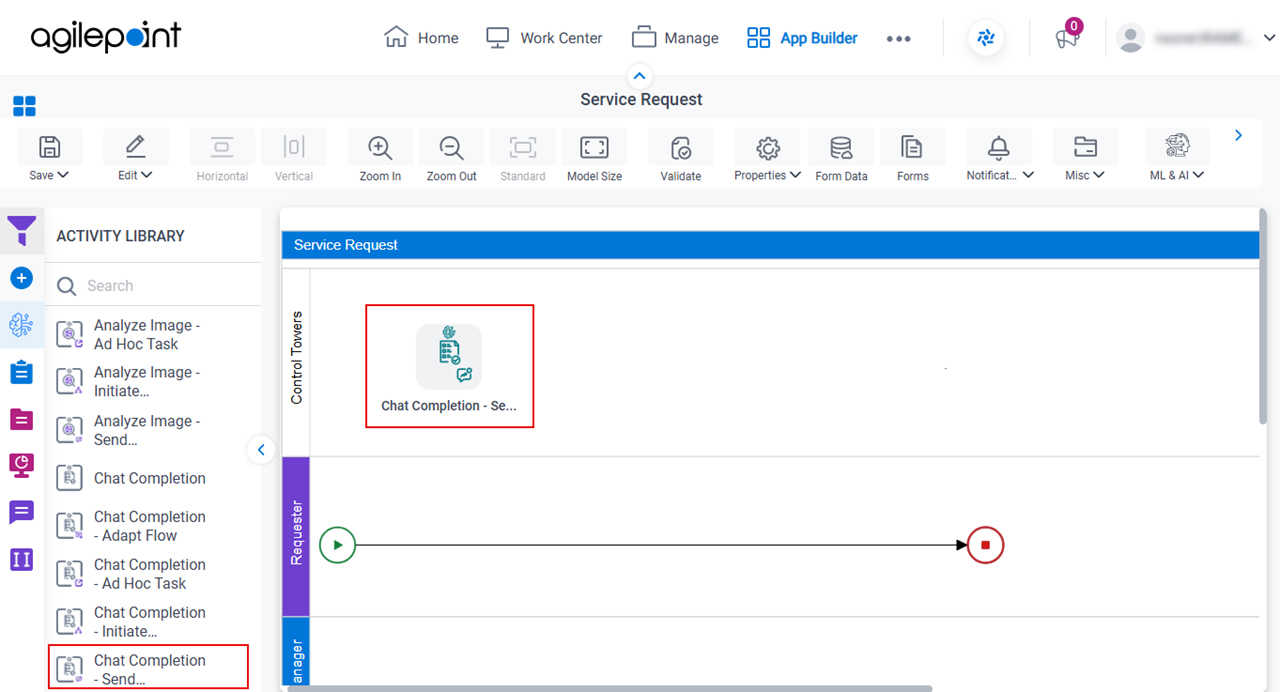
Task: Collapse the Activity Library panel chevron
Action: (261, 450)
